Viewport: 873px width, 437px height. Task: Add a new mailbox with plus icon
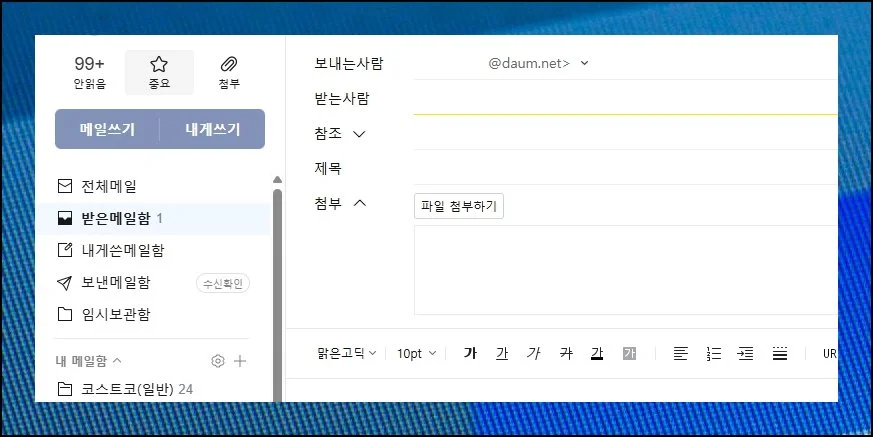[x=240, y=361]
